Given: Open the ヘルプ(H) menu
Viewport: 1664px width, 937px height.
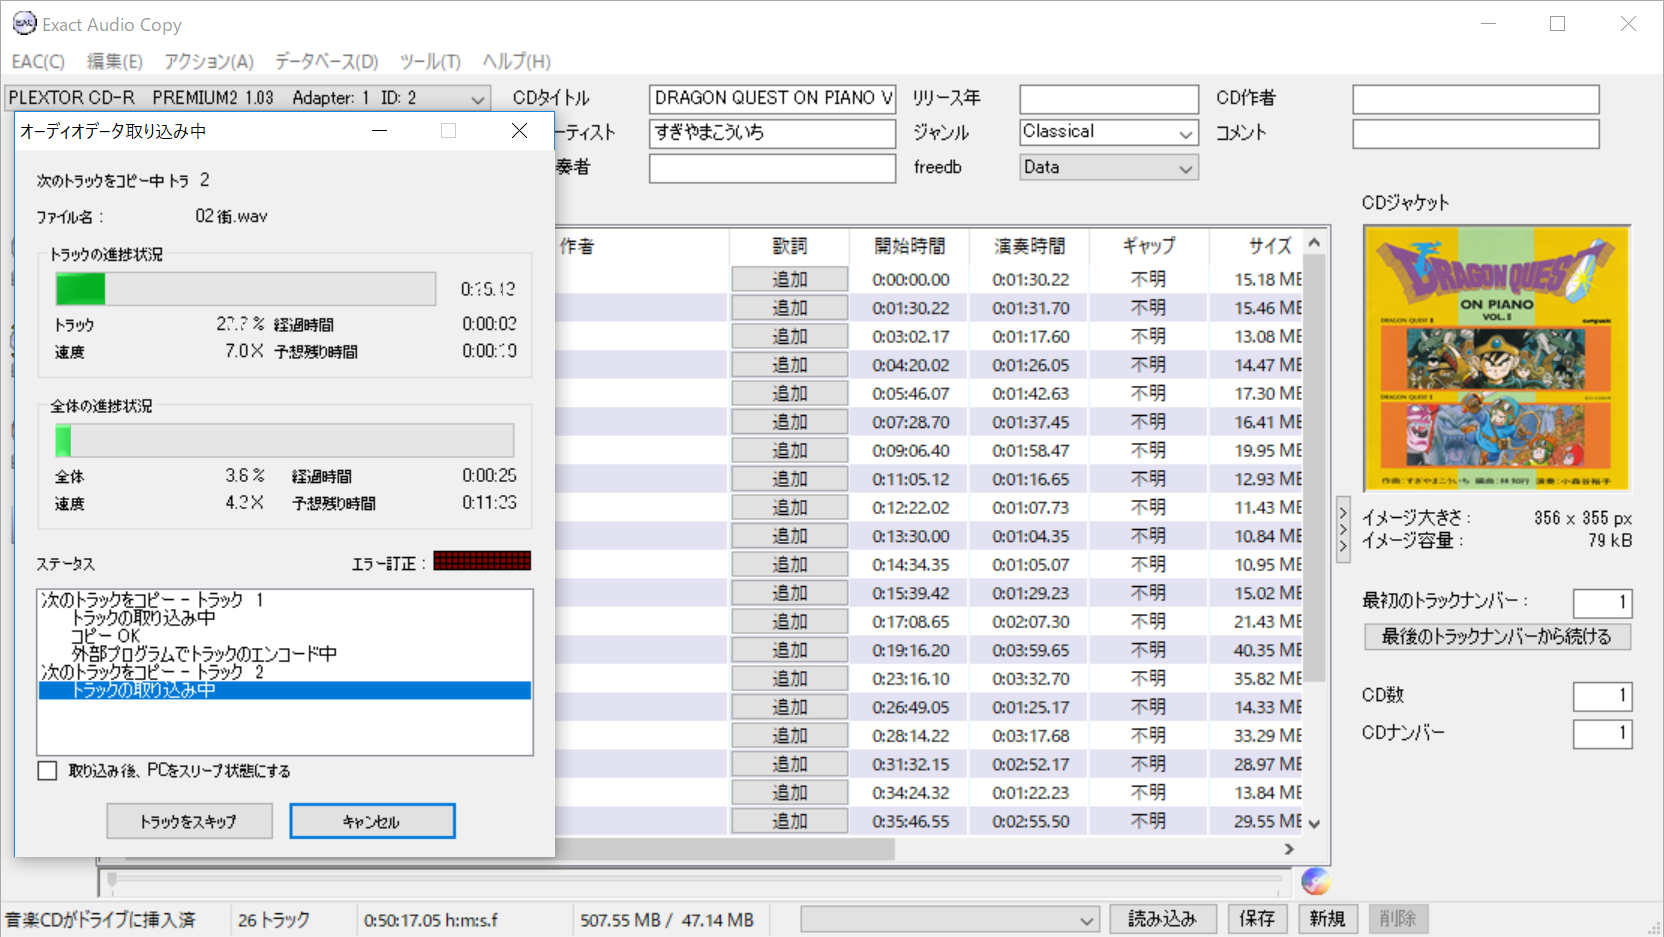Looking at the screenshot, I should tap(516, 62).
